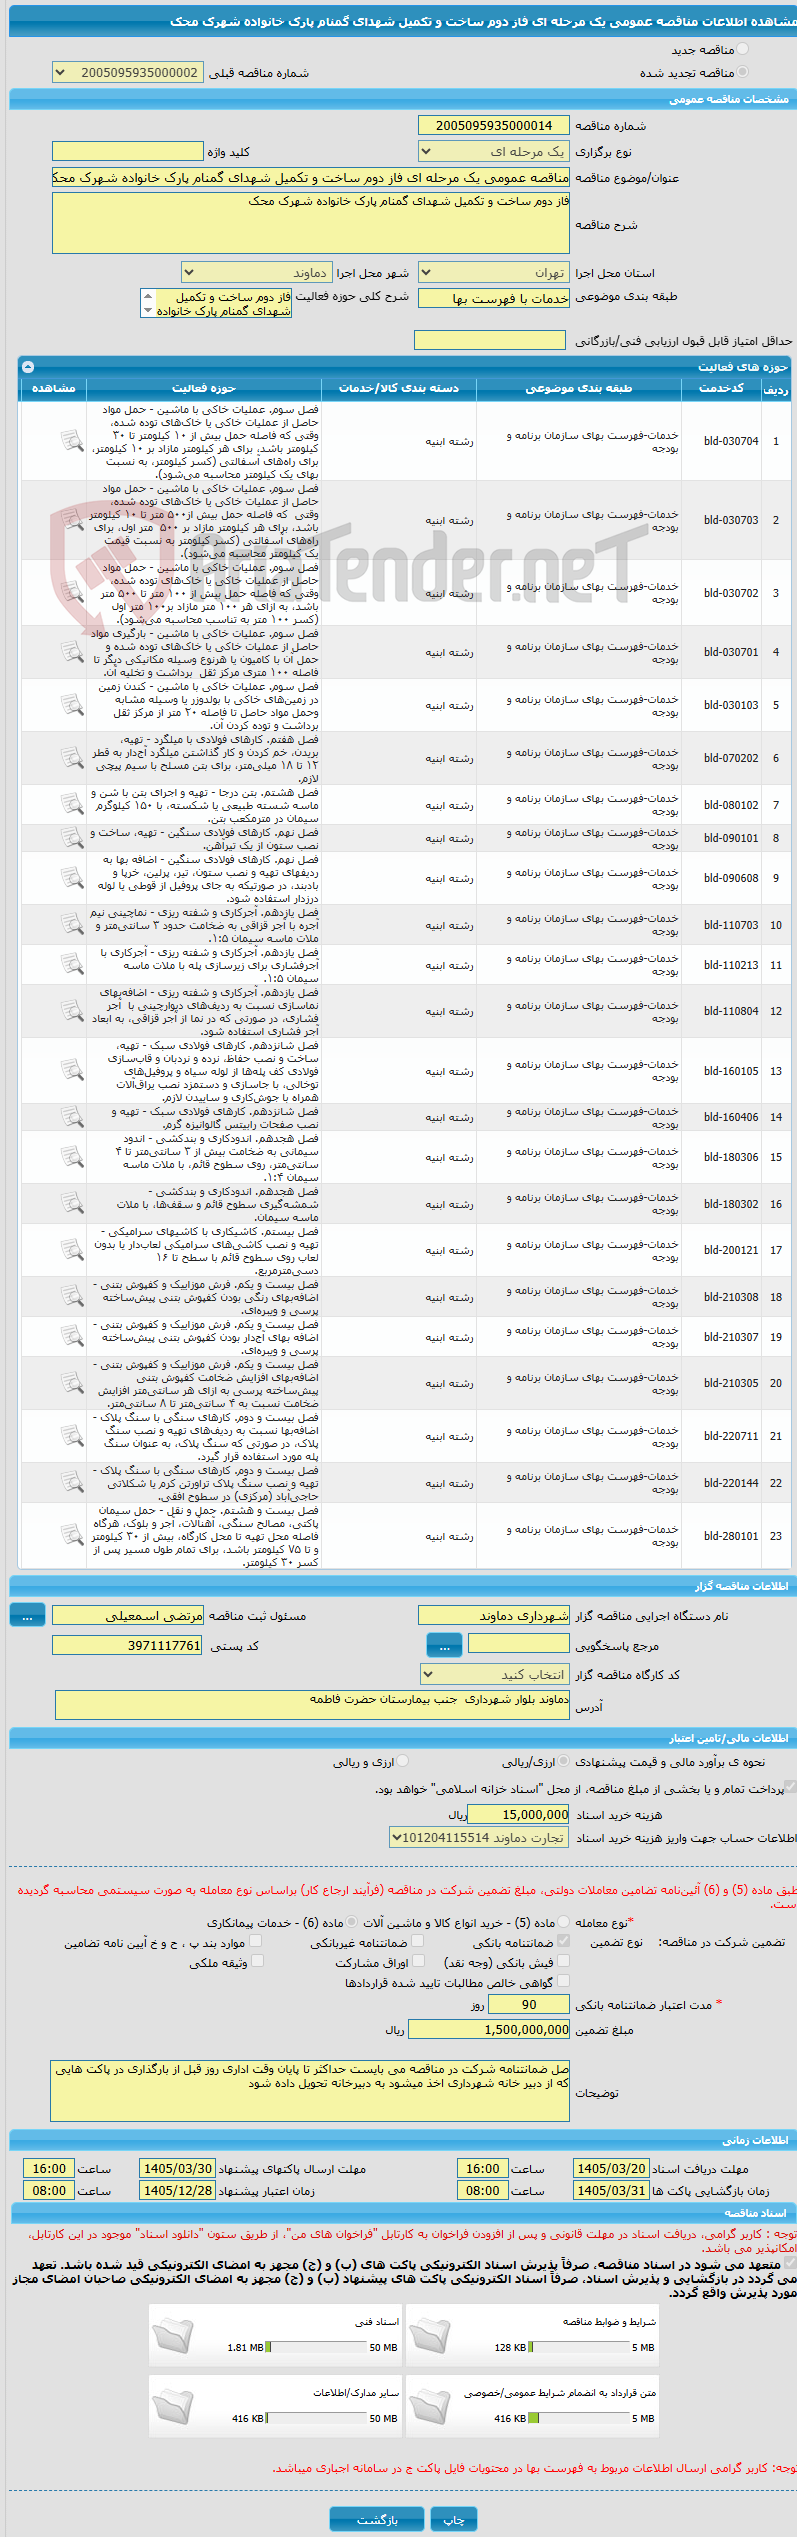Image resolution: width=797 pixels, height=2537 pixels.
Task: Open the اسناد فنی folder icon
Action: tap(172, 2335)
